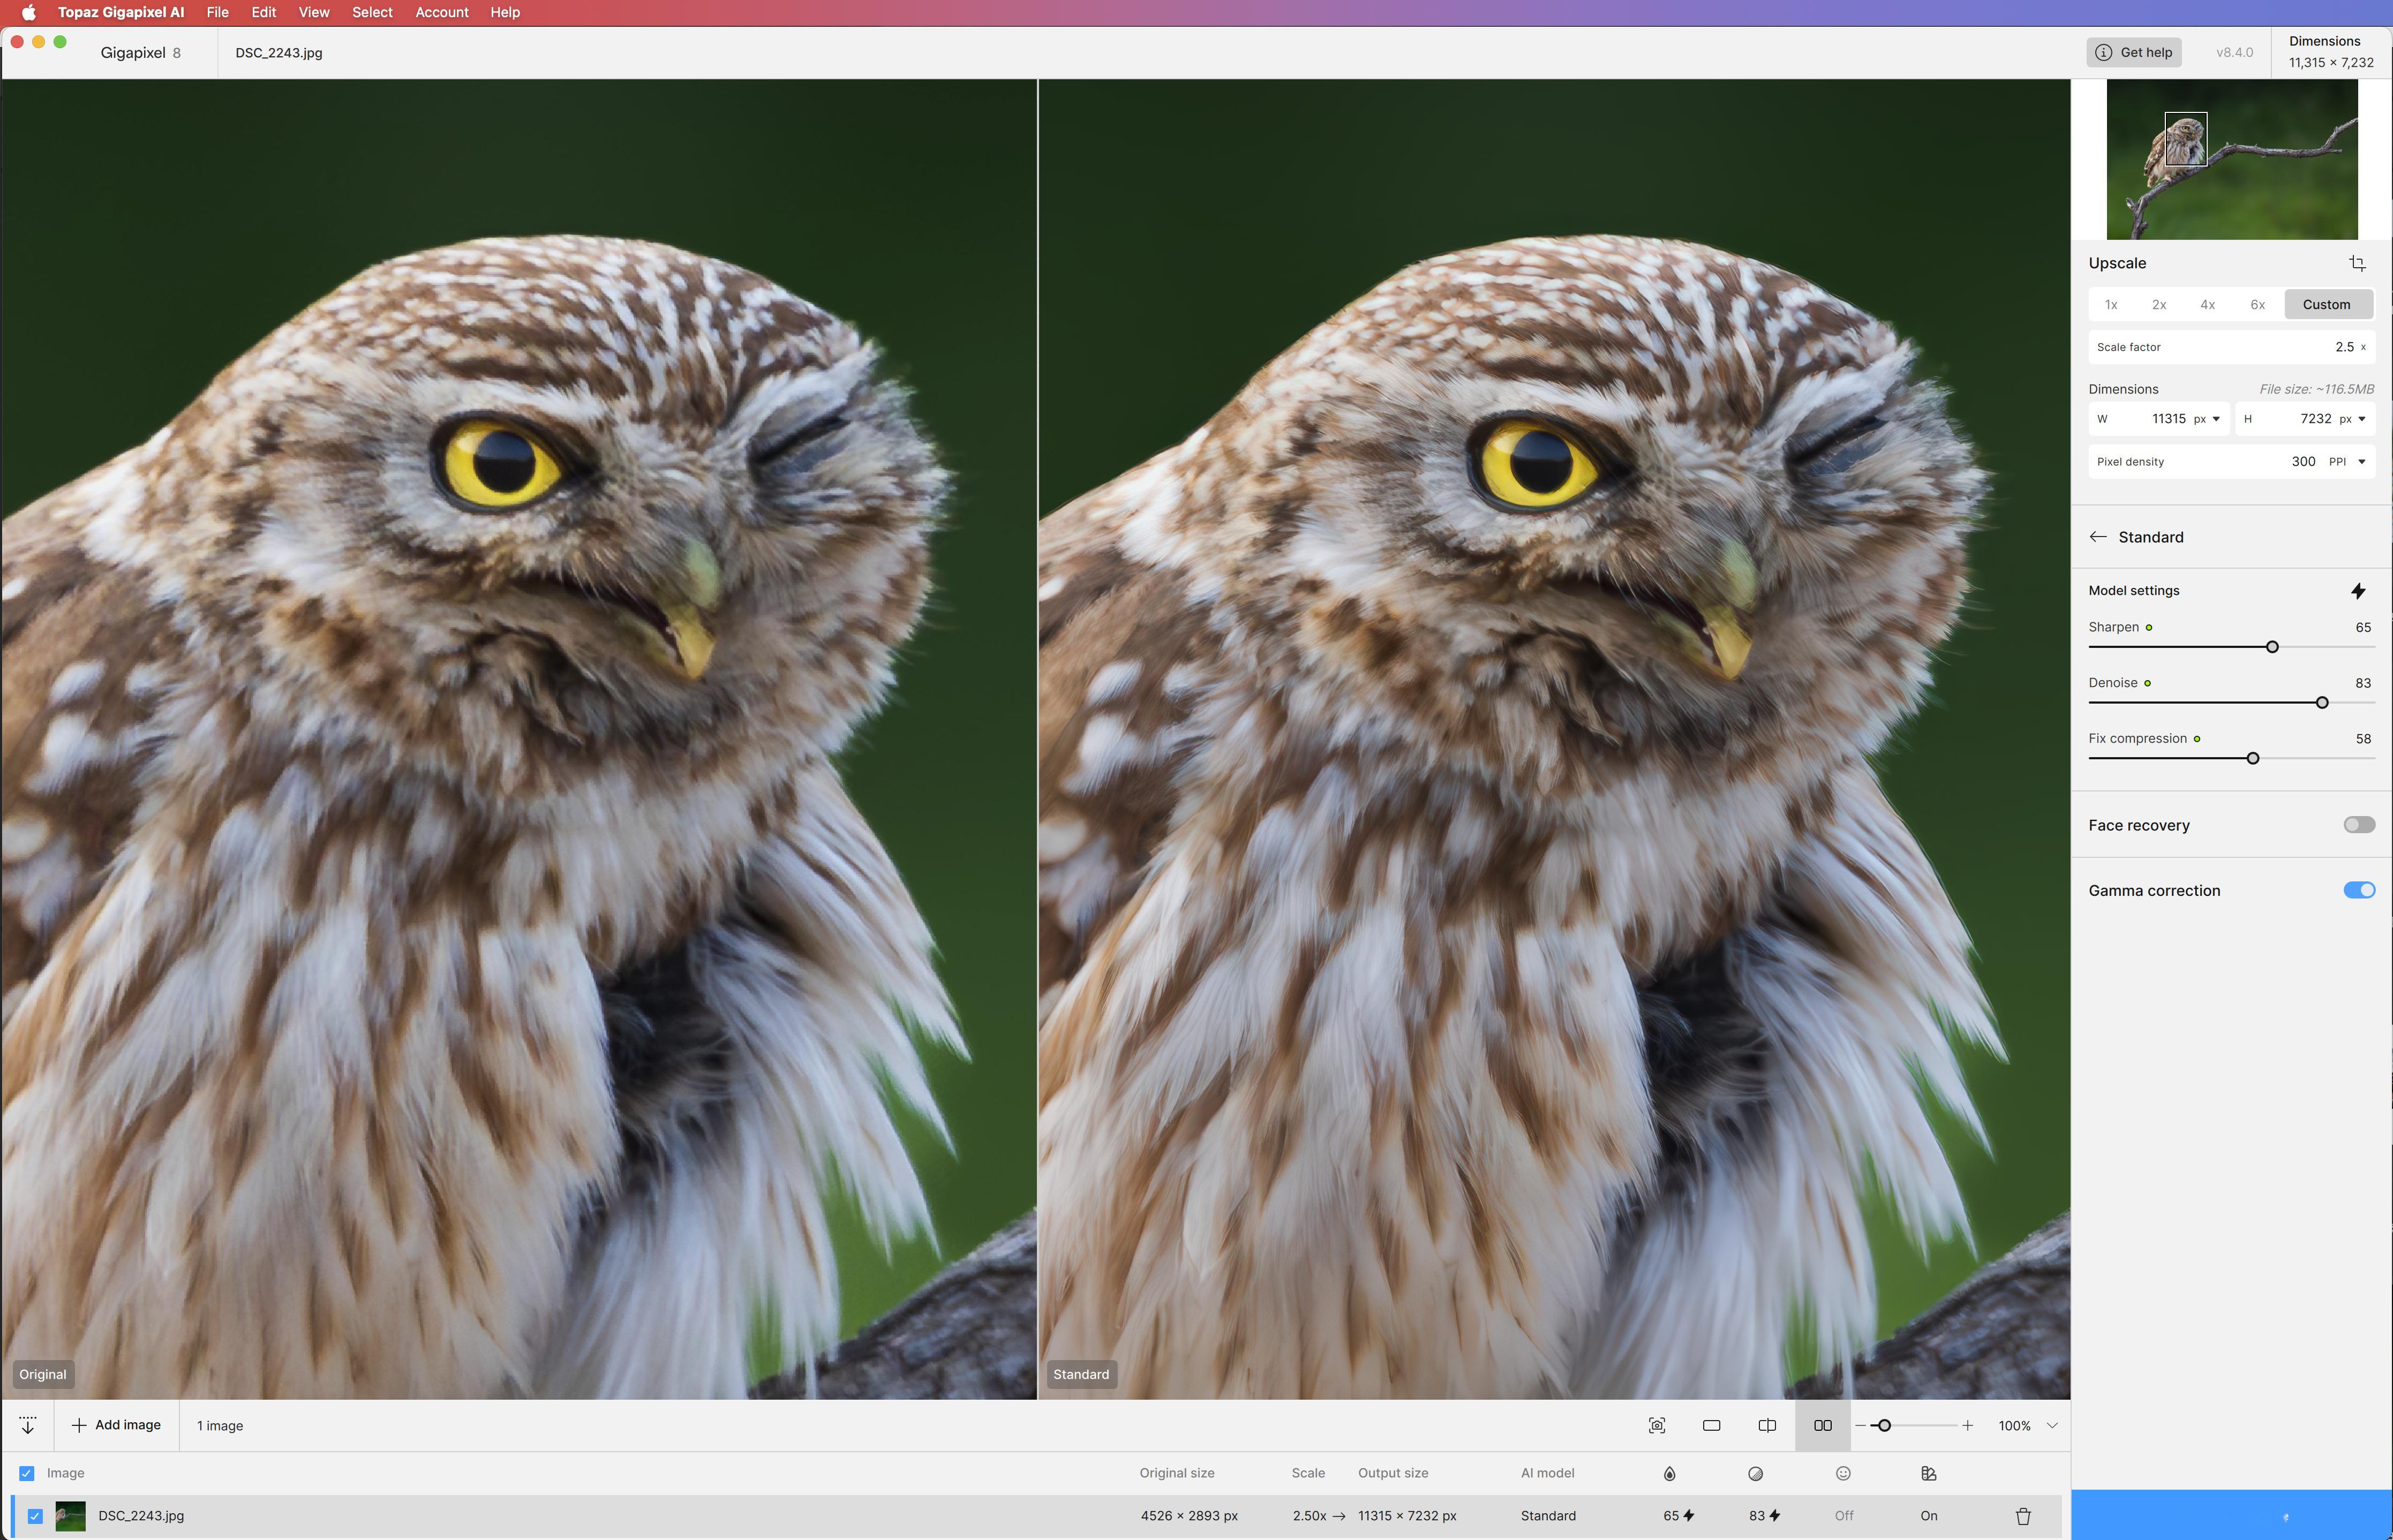Click the face recovery smiley column icon
2393x1540 pixels.
[x=1843, y=1473]
